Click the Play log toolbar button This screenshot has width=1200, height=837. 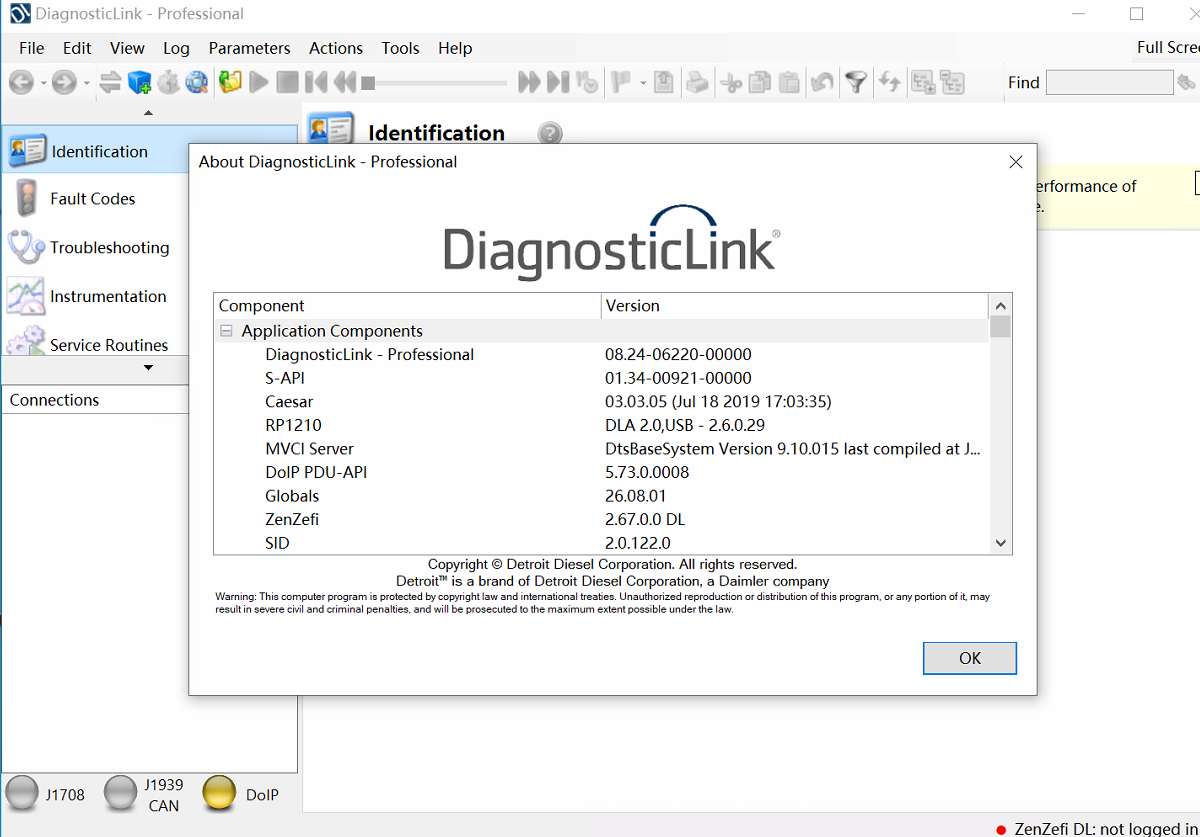point(259,82)
